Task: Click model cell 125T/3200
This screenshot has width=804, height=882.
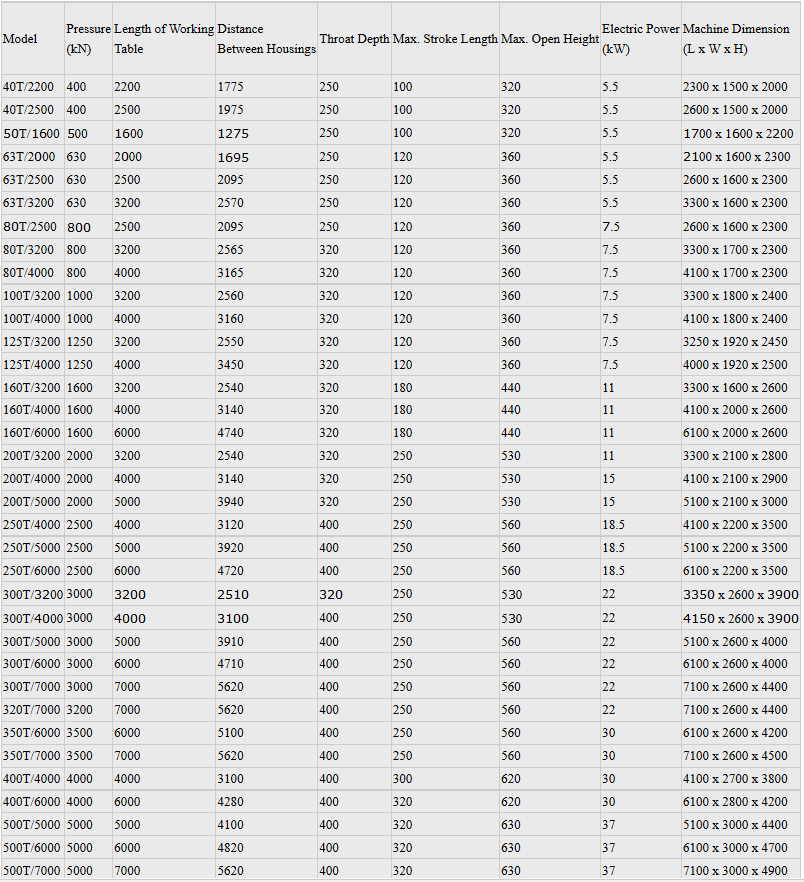Action: pyautogui.click(x=32, y=341)
